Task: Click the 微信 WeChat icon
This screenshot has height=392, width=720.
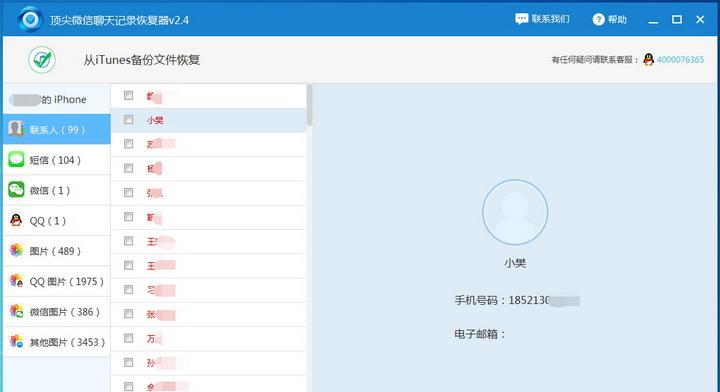Action: tap(16, 190)
